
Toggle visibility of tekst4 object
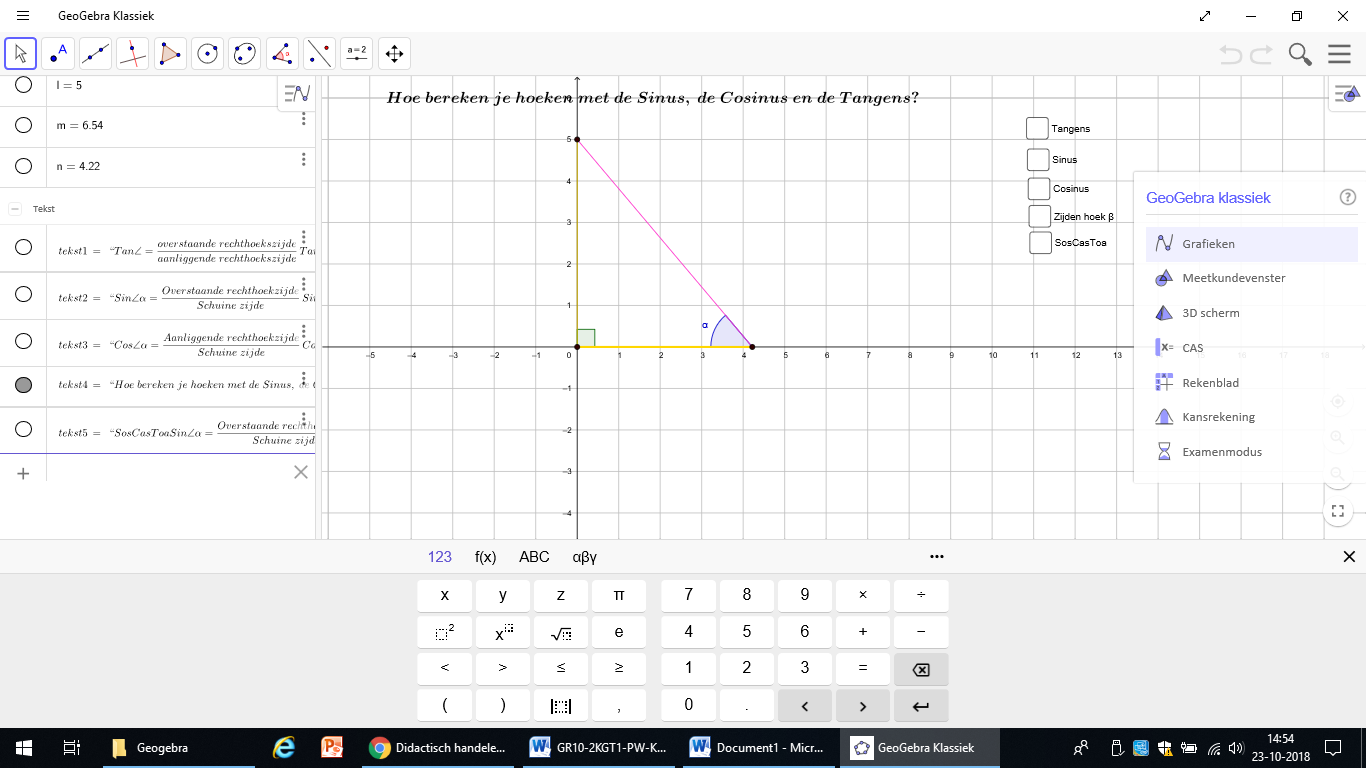(x=23, y=384)
